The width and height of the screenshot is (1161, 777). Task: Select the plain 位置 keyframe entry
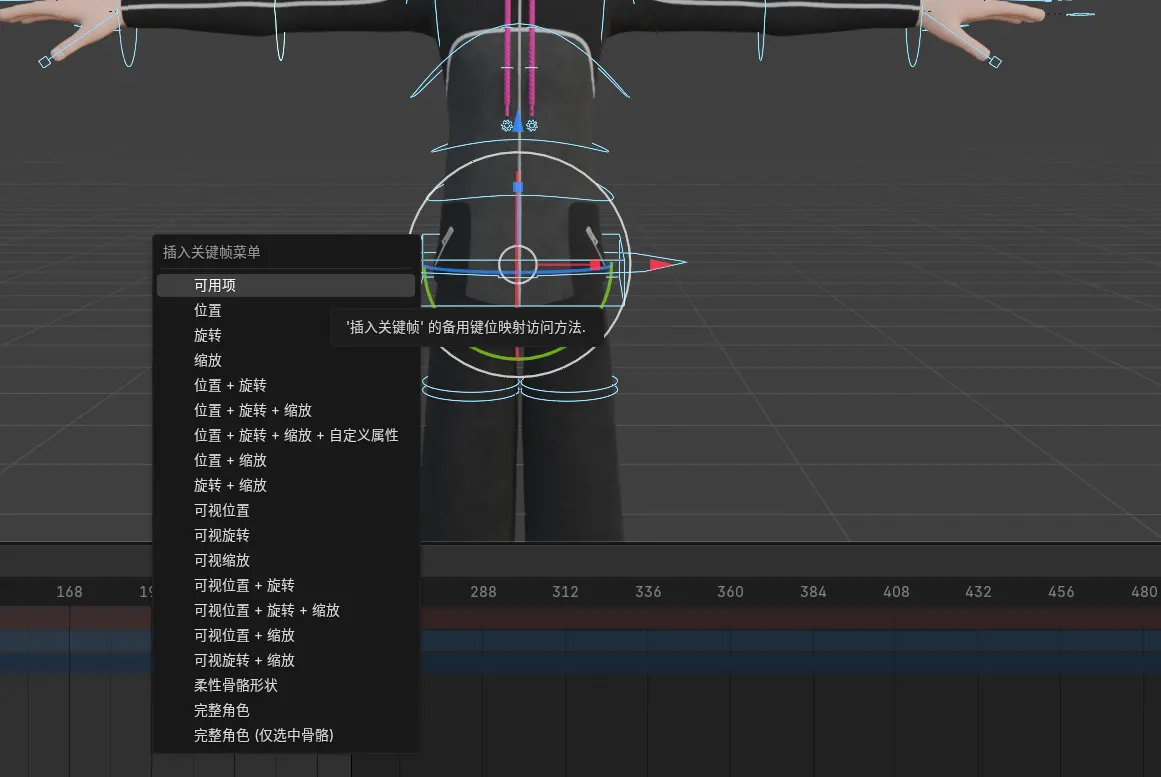coord(286,311)
